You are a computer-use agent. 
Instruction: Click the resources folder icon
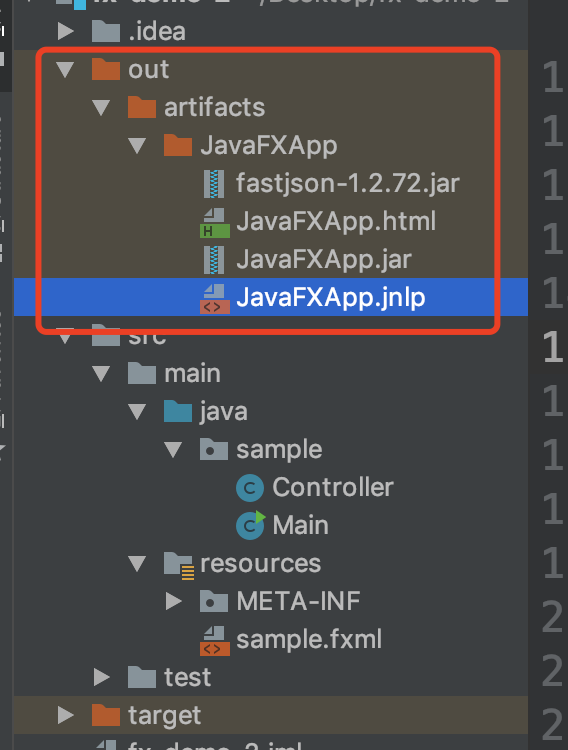pyautogui.click(x=178, y=565)
